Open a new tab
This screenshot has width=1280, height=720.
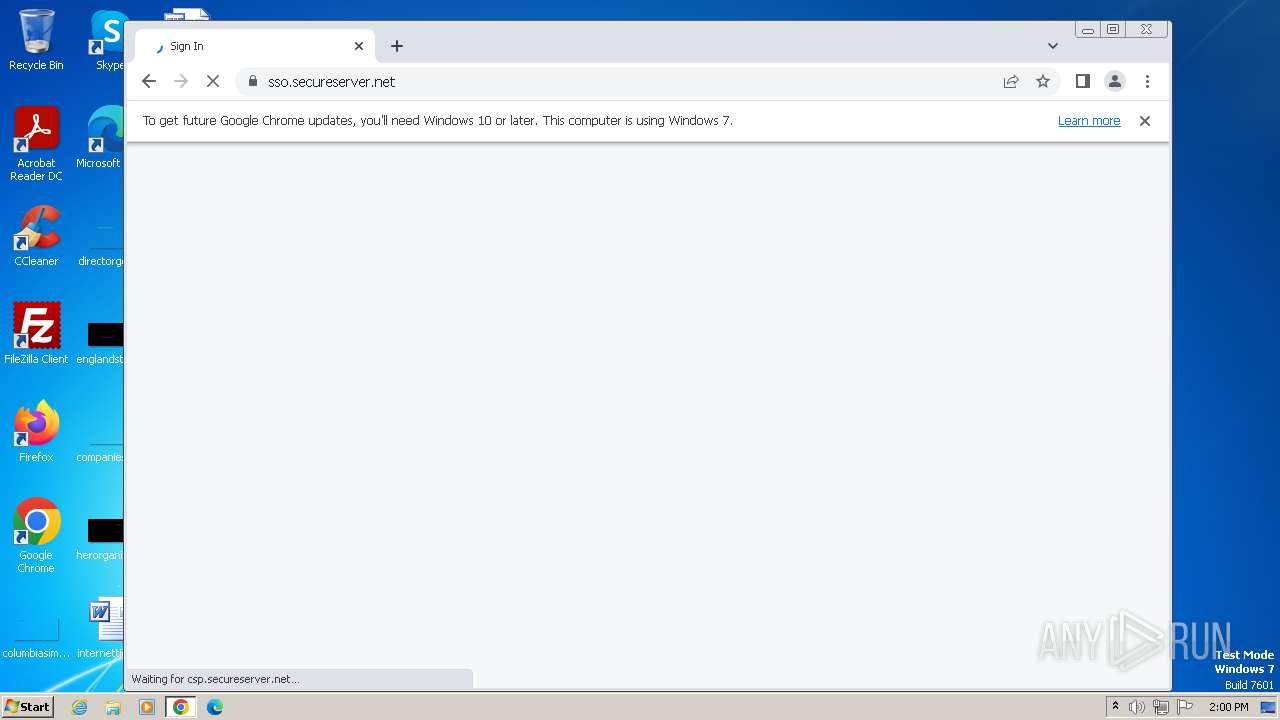pos(397,46)
